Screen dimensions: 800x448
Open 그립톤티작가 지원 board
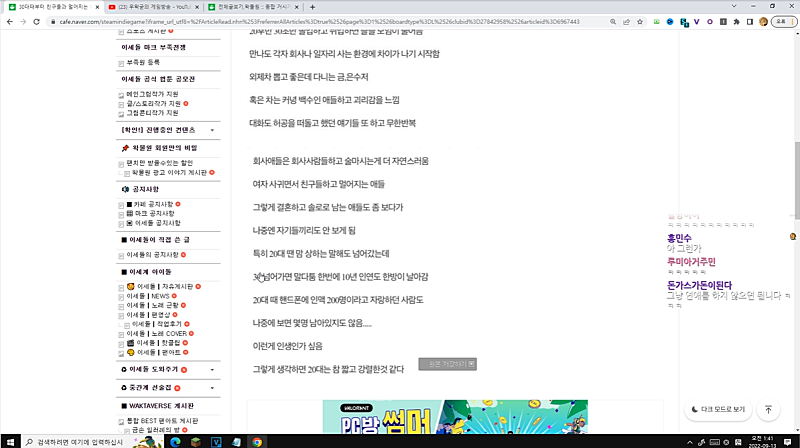point(153,113)
